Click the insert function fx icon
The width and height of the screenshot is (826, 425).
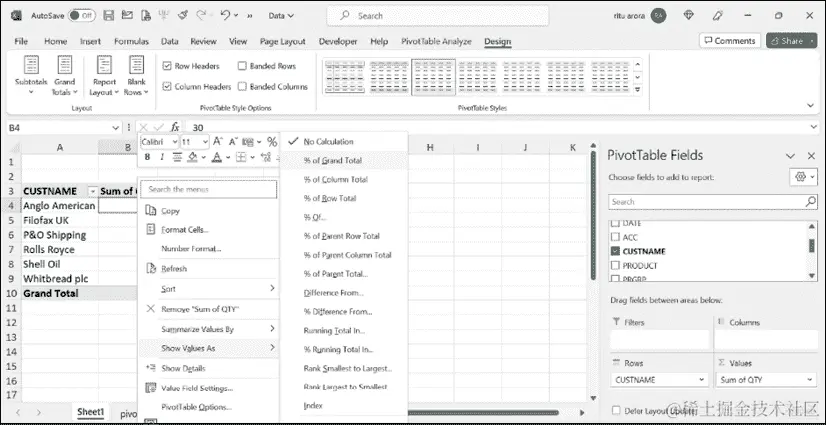tap(175, 127)
